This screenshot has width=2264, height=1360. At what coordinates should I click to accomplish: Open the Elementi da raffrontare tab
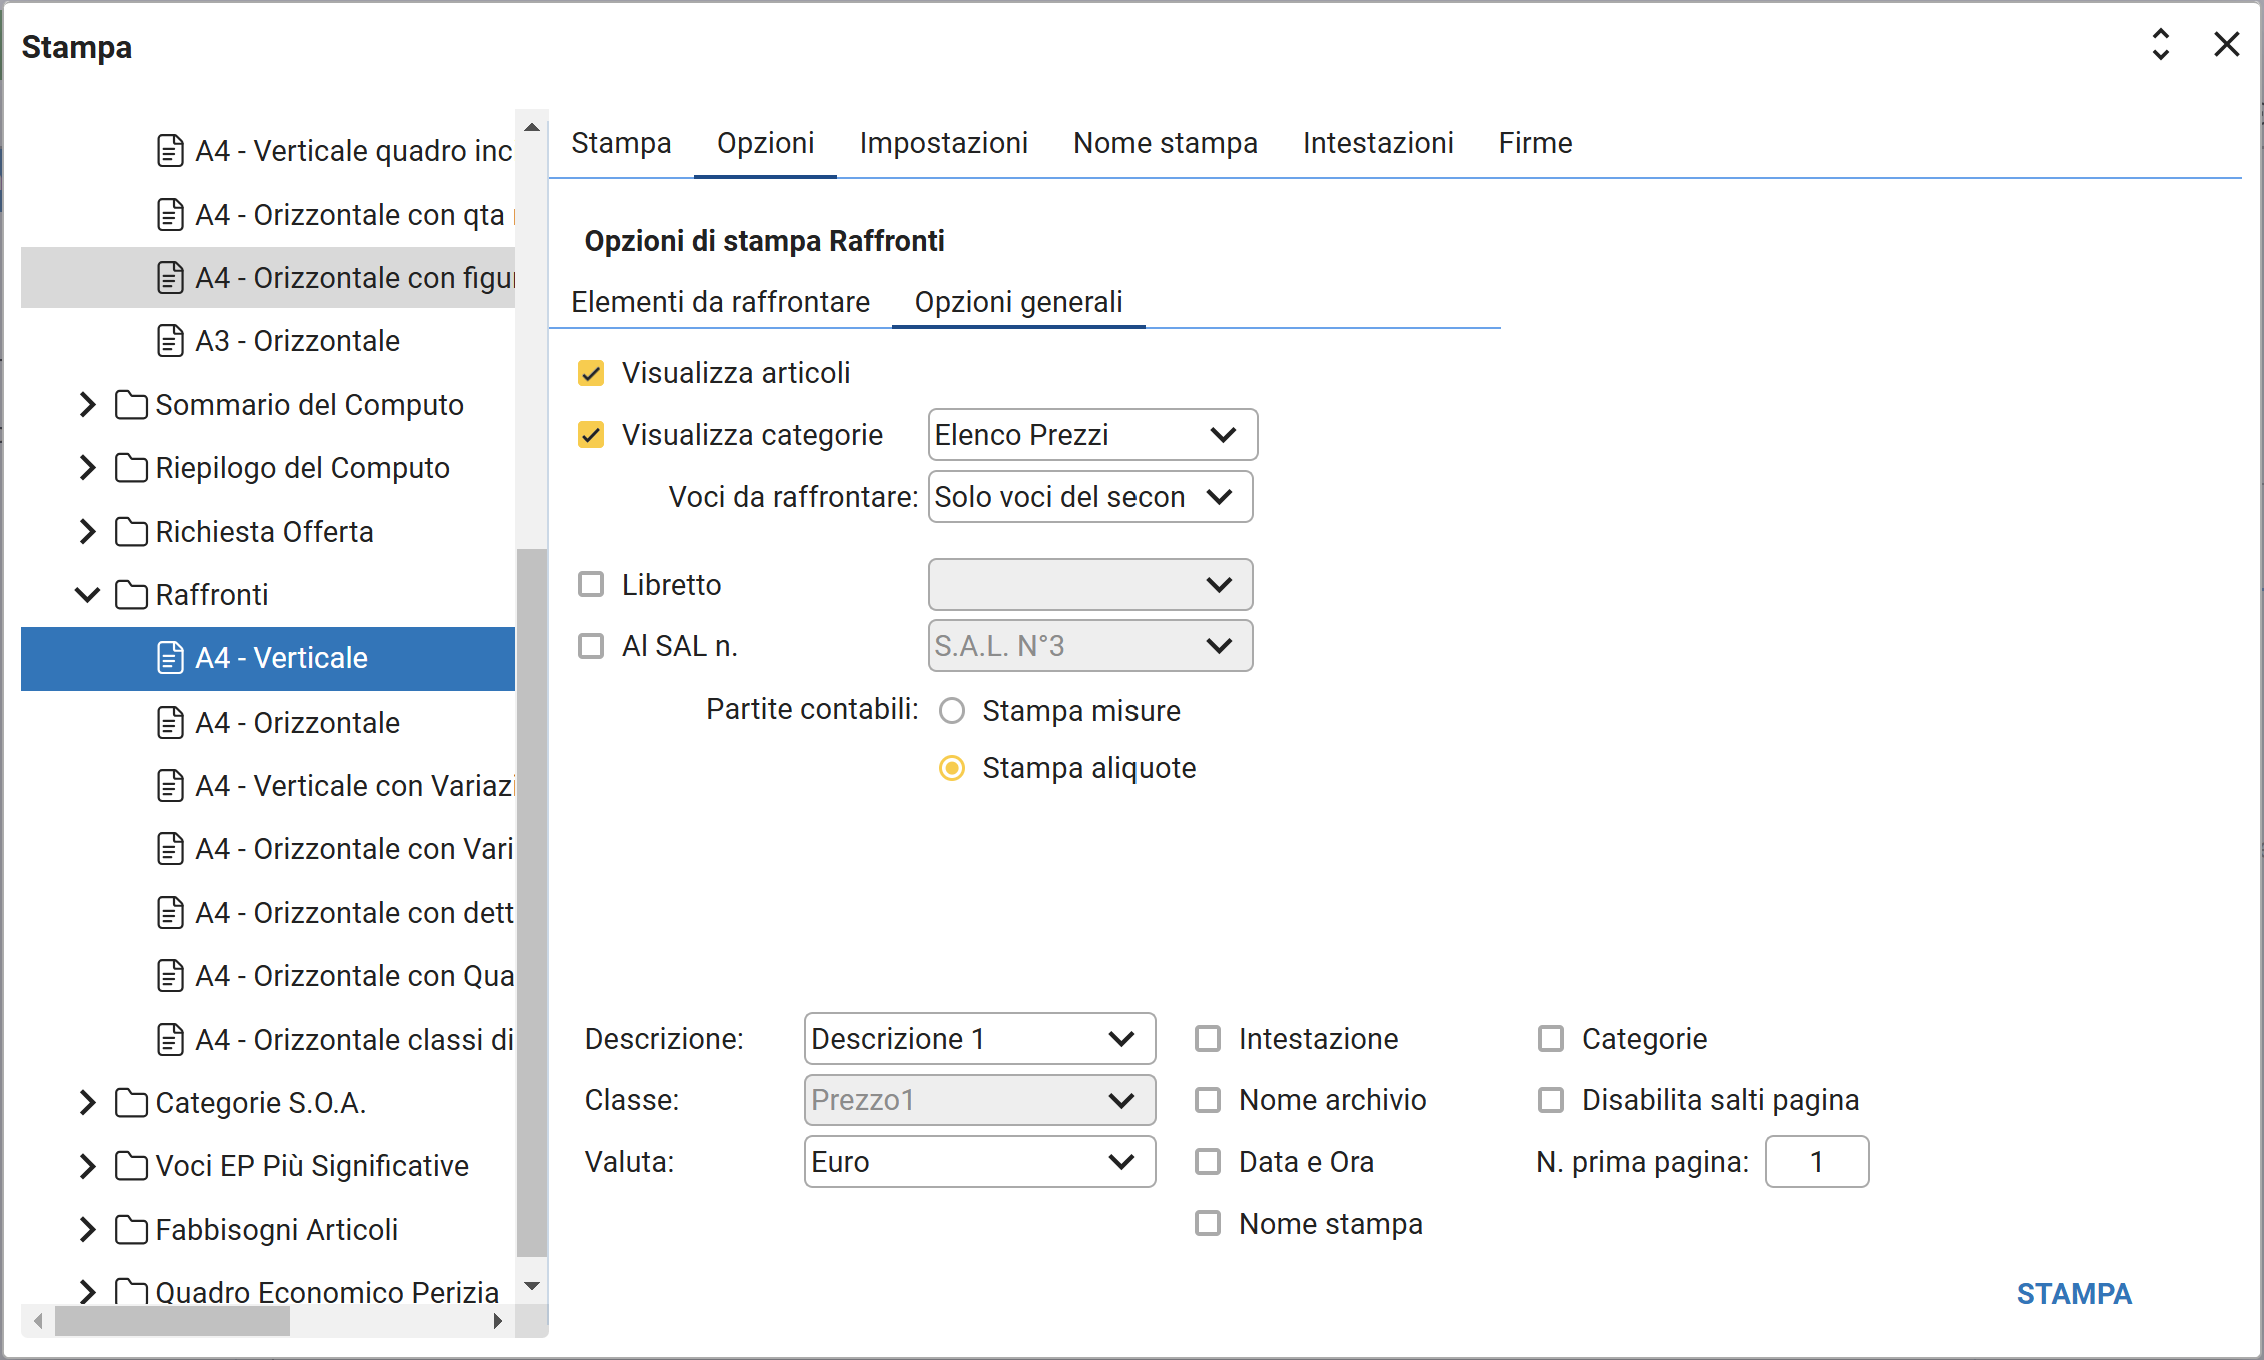click(720, 302)
